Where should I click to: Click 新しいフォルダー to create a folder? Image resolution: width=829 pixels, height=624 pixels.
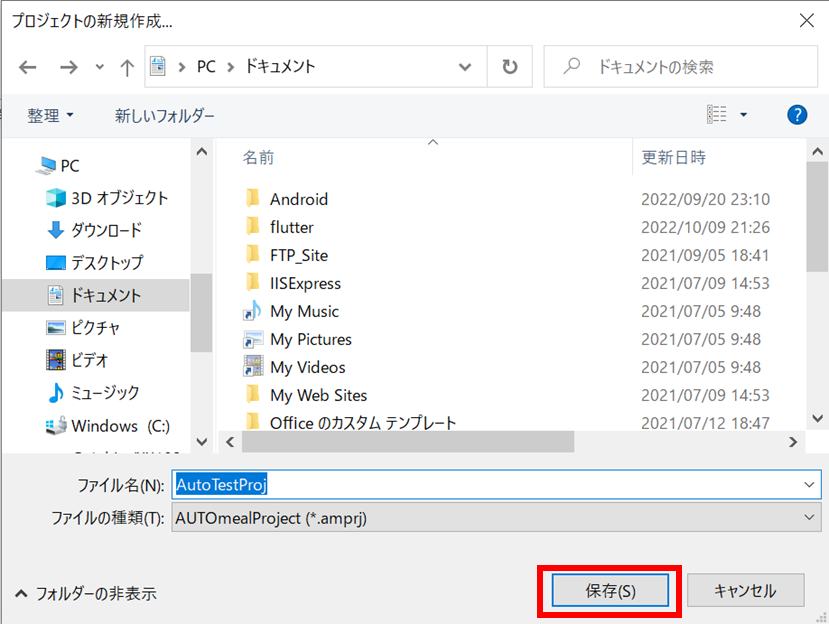coord(165,116)
